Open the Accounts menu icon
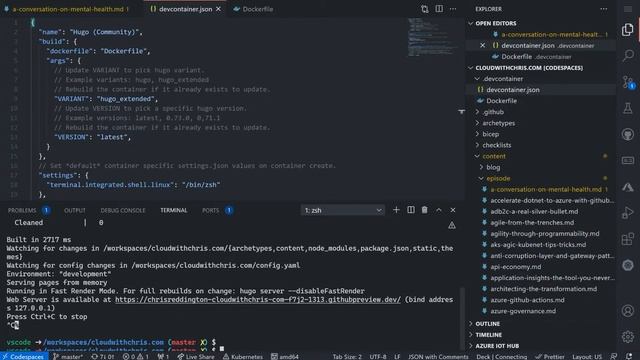 coord(628,311)
